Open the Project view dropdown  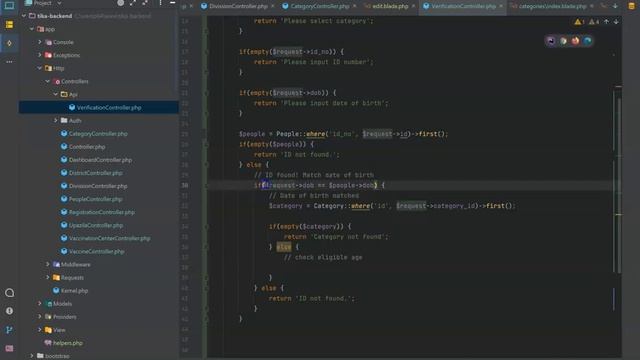[43, 3]
